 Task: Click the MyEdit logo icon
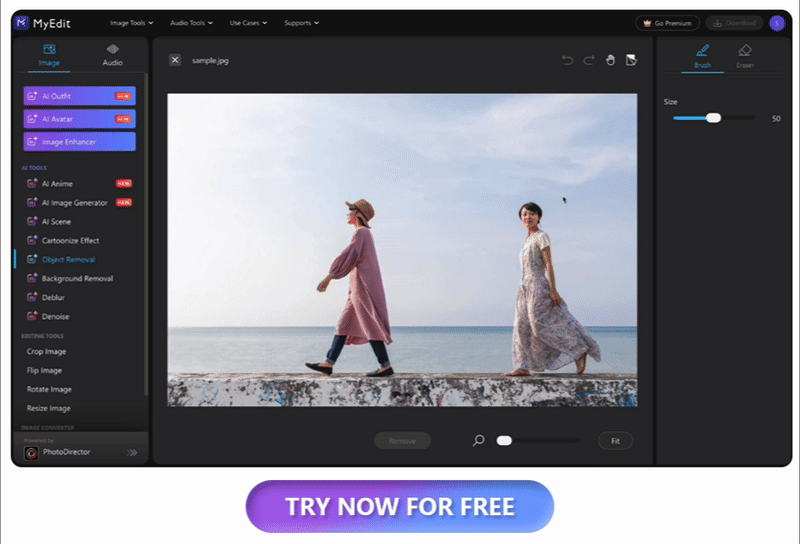(21, 22)
